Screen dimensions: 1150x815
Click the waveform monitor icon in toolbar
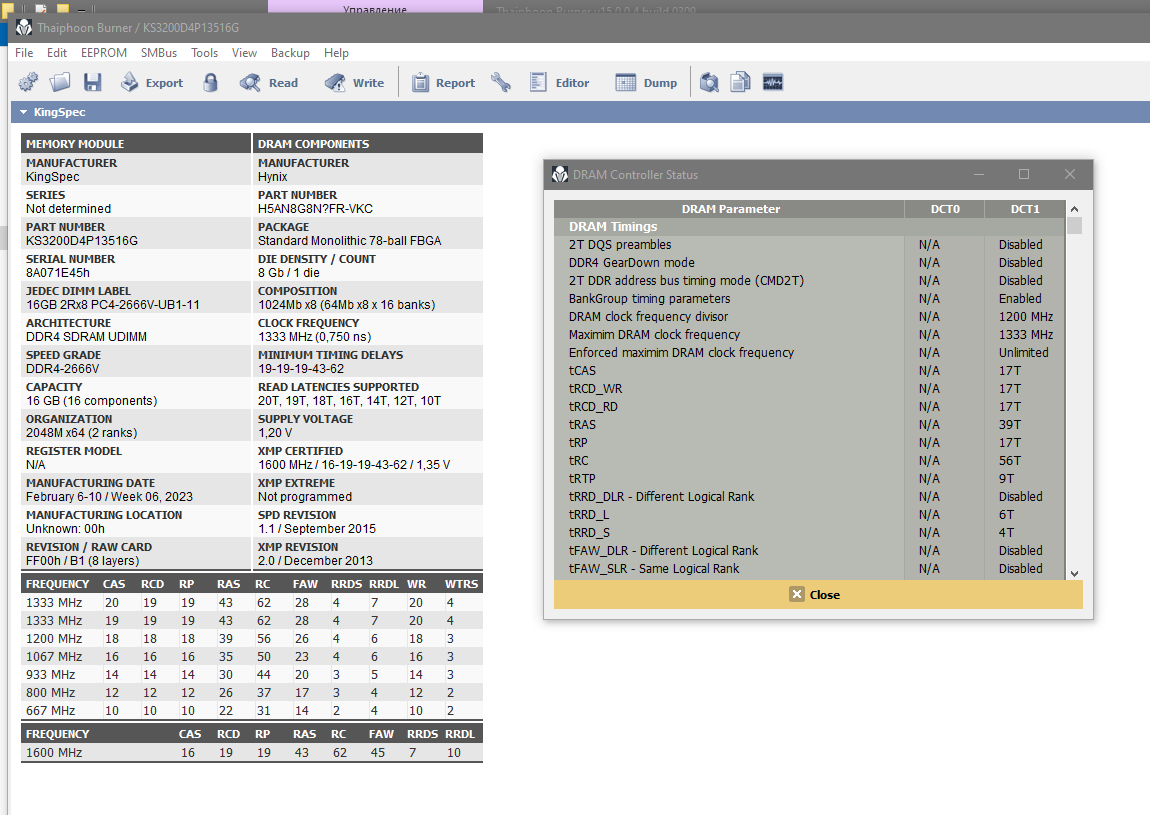point(773,83)
